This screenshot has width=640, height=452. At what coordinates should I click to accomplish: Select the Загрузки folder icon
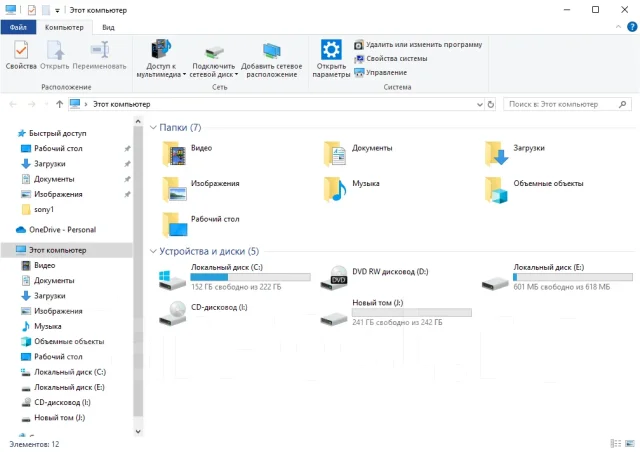pos(496,154)
